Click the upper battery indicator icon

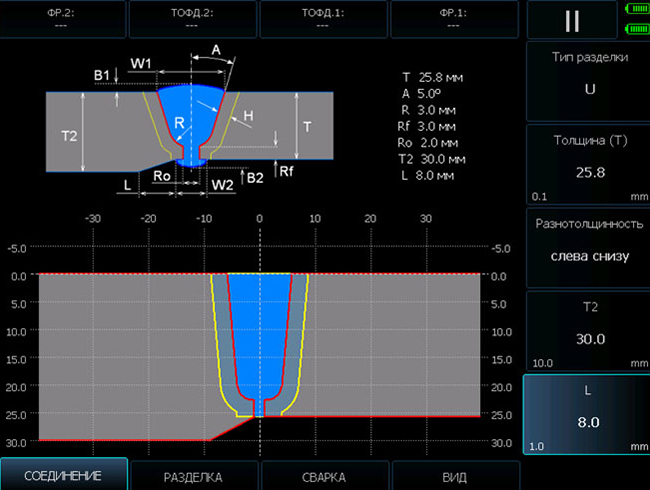(x=636, y=12)
